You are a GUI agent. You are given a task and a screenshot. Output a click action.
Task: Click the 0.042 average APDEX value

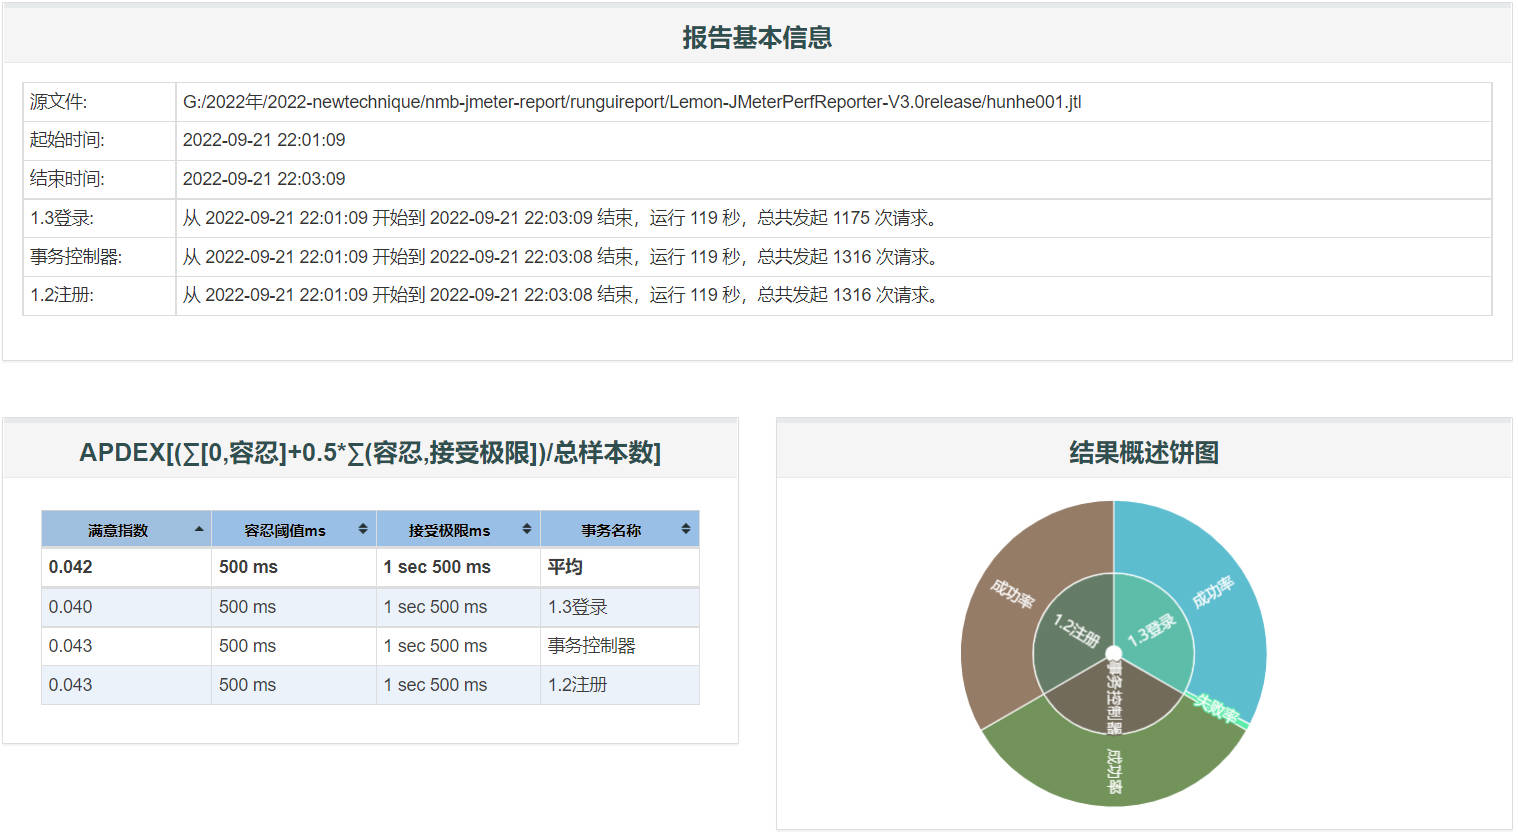coord(71,567)
